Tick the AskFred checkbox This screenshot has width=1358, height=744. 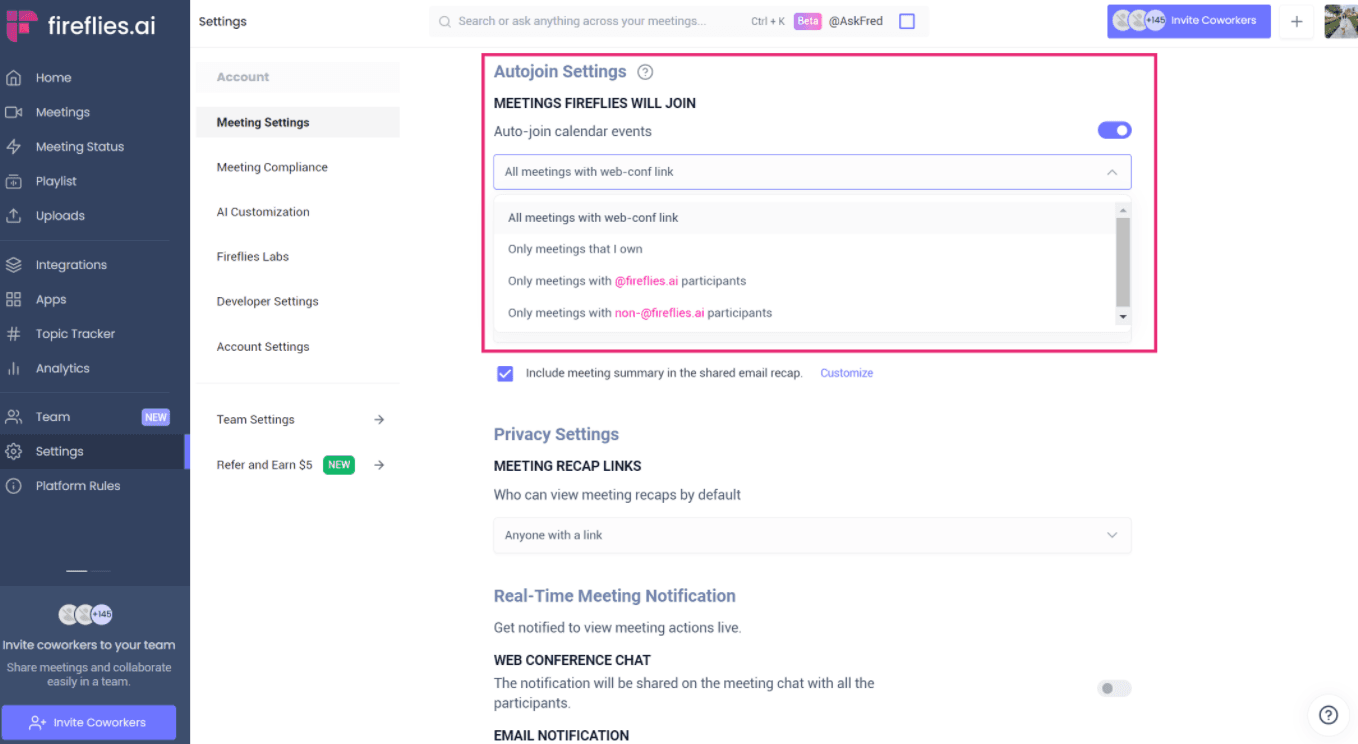pyautogui.click(x=907, y=21)
